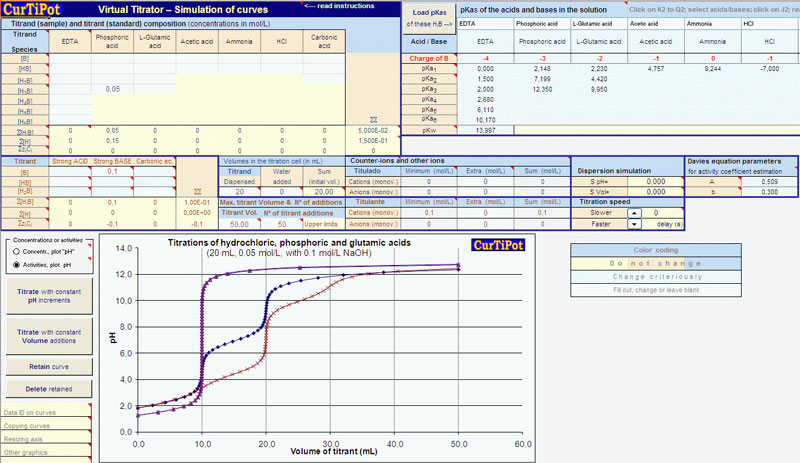Click the CurTiPot logo in the title bar
800x463 pixels.
[x=32, y=9]
